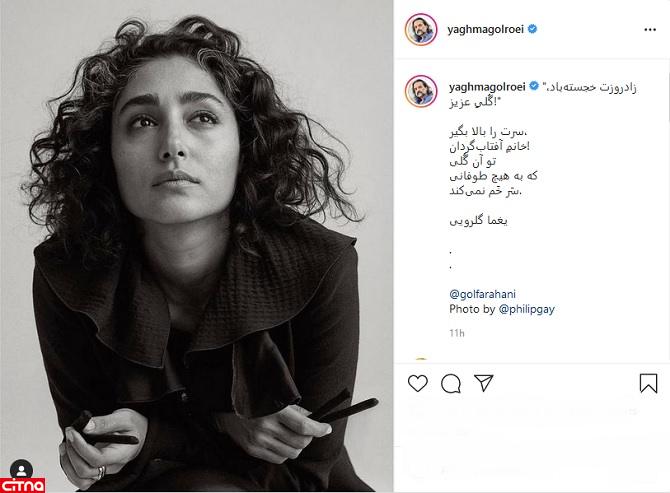Click the tagged people icon on photo
Image resolution: width=670 pixels, height=493 pixels.
(21, 470)
